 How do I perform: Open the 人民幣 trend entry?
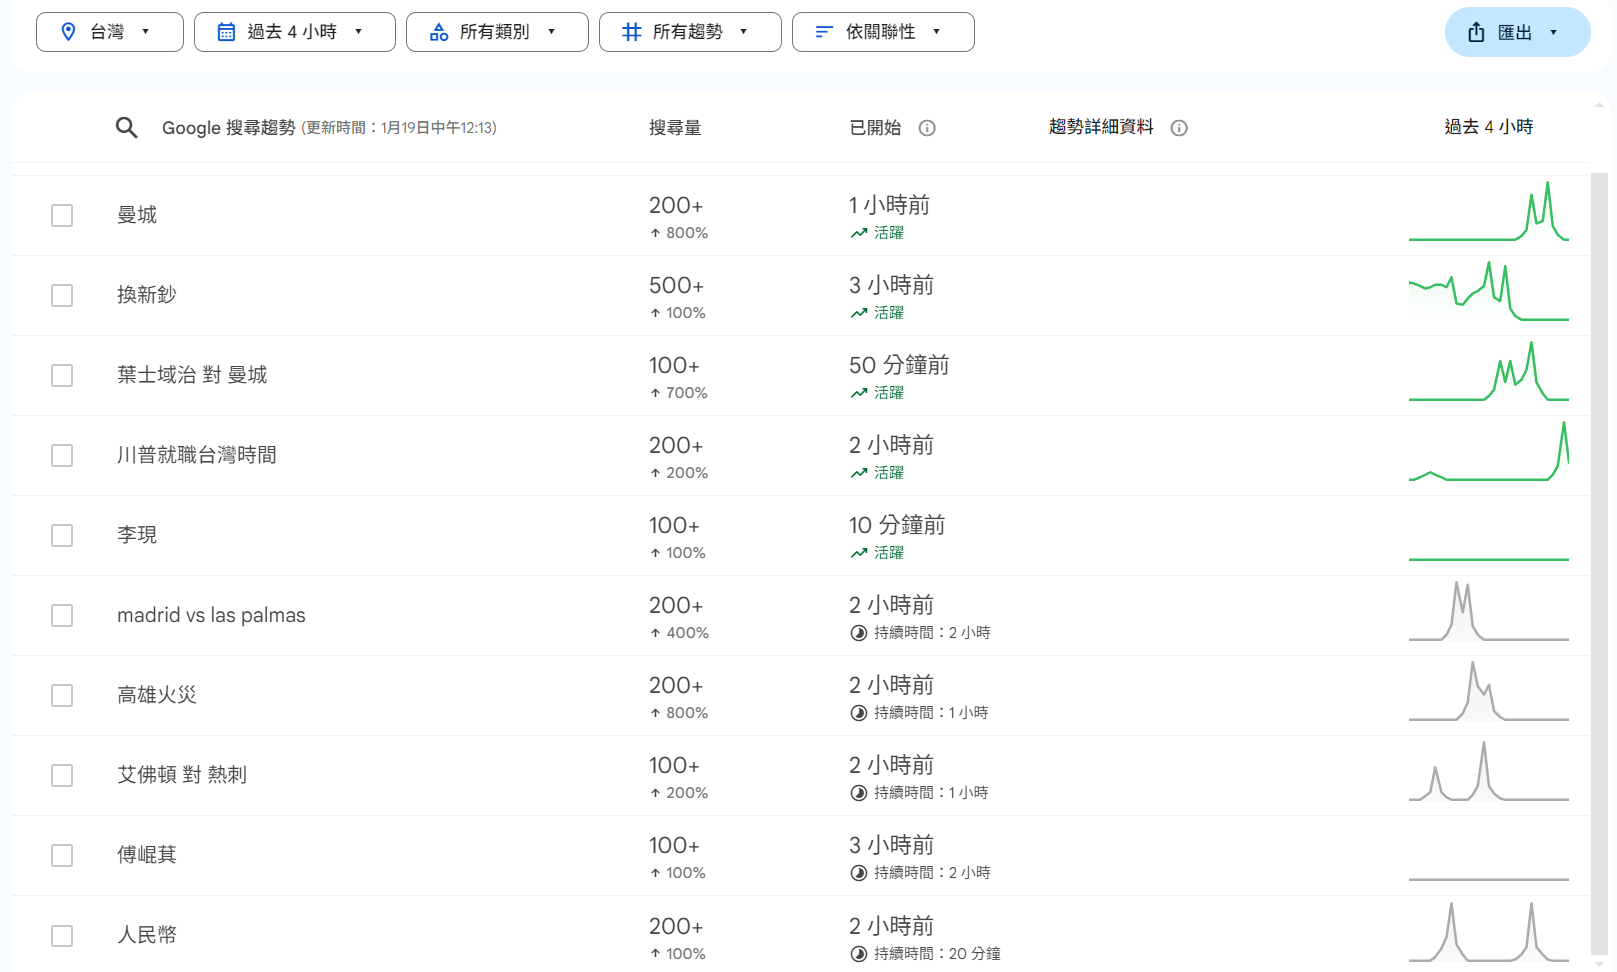[147, 935]
